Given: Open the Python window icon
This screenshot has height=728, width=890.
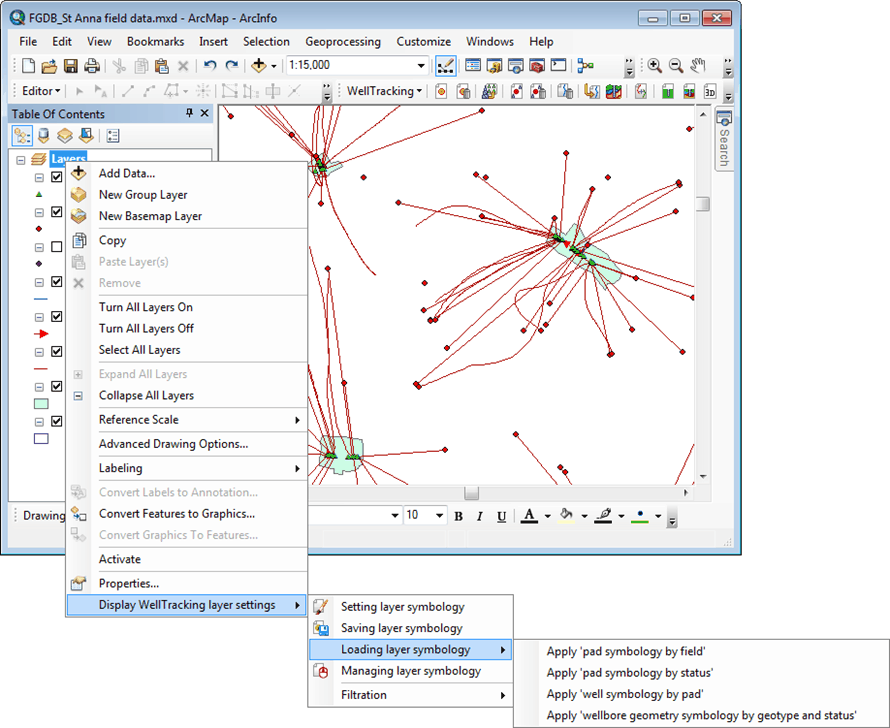Looking at the screenshot, I should 559,66.
